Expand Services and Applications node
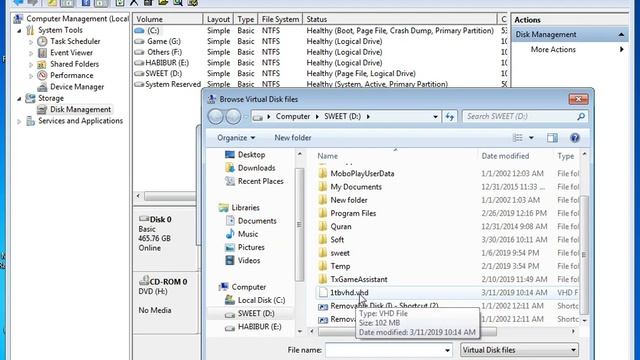The height and width of the screenshot is (360, 640). [19, 121]
